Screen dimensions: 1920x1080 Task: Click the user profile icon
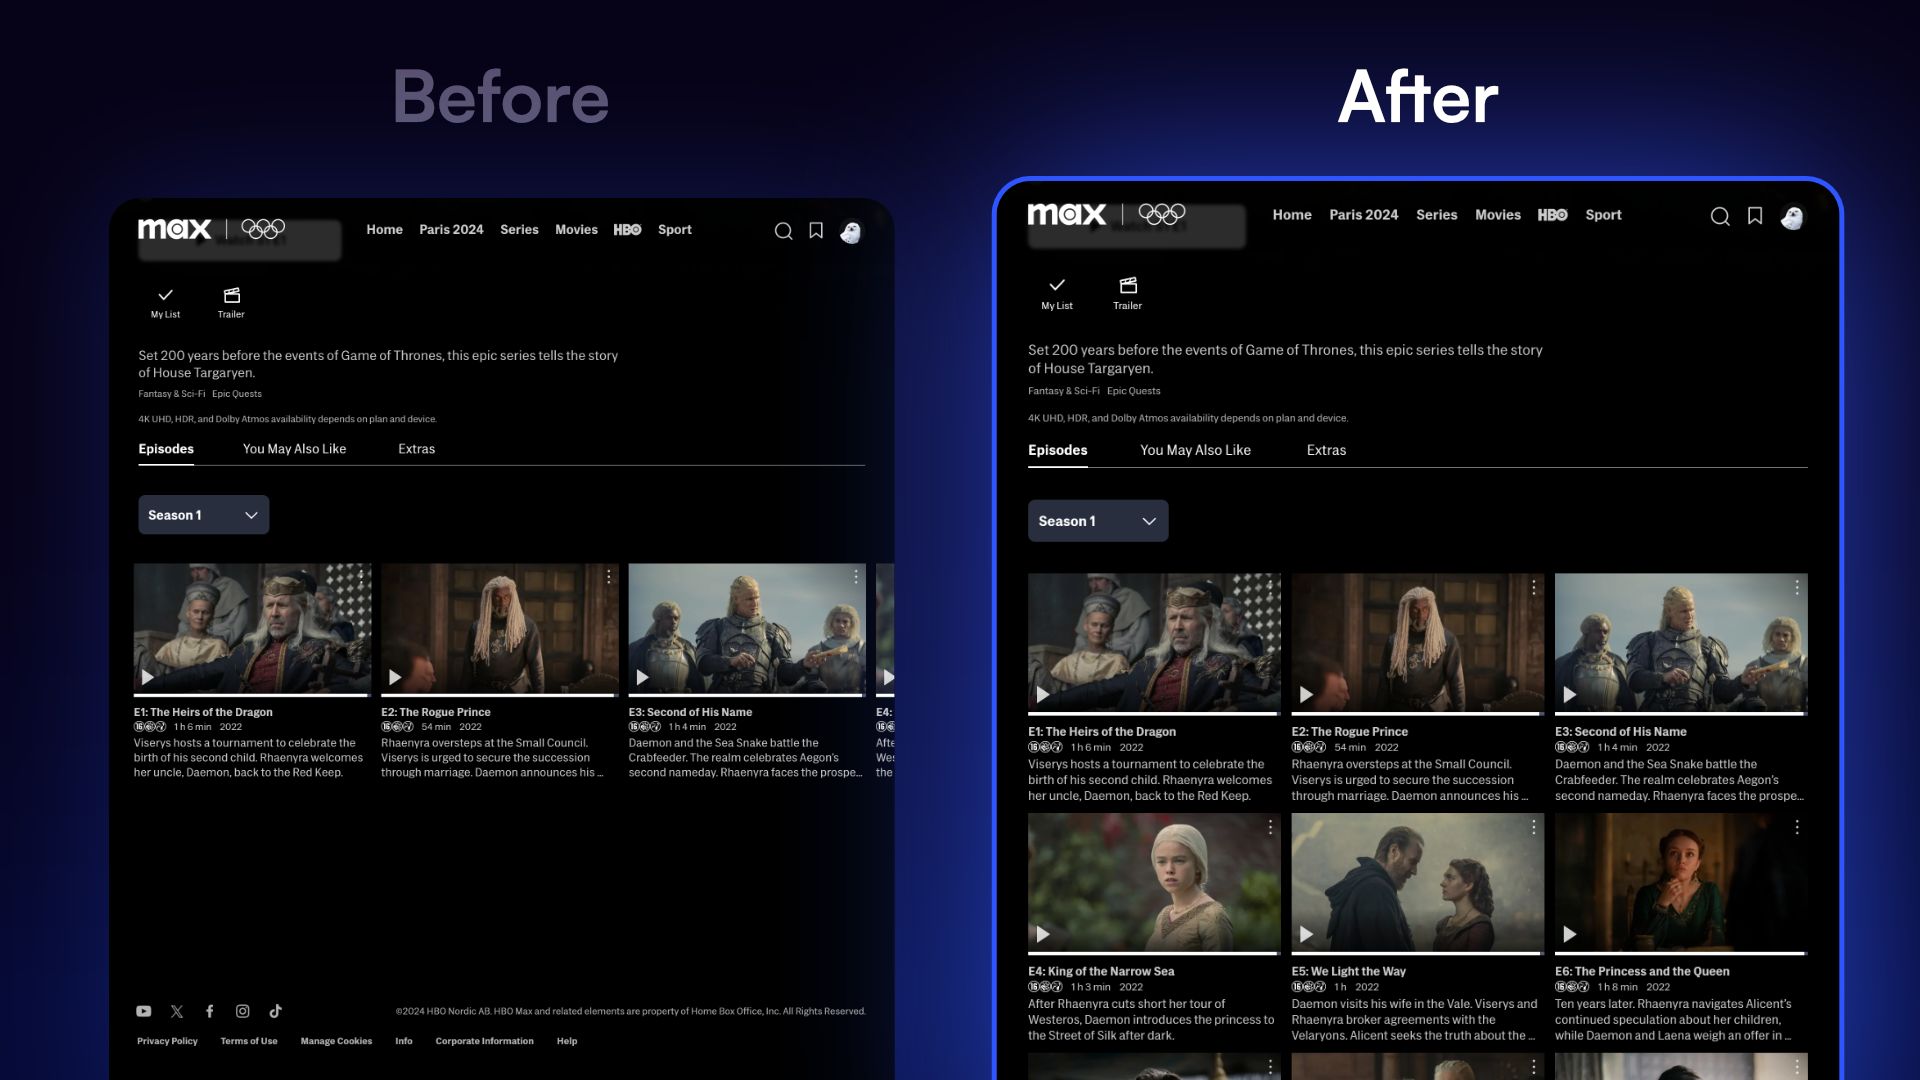[1793, 215]
